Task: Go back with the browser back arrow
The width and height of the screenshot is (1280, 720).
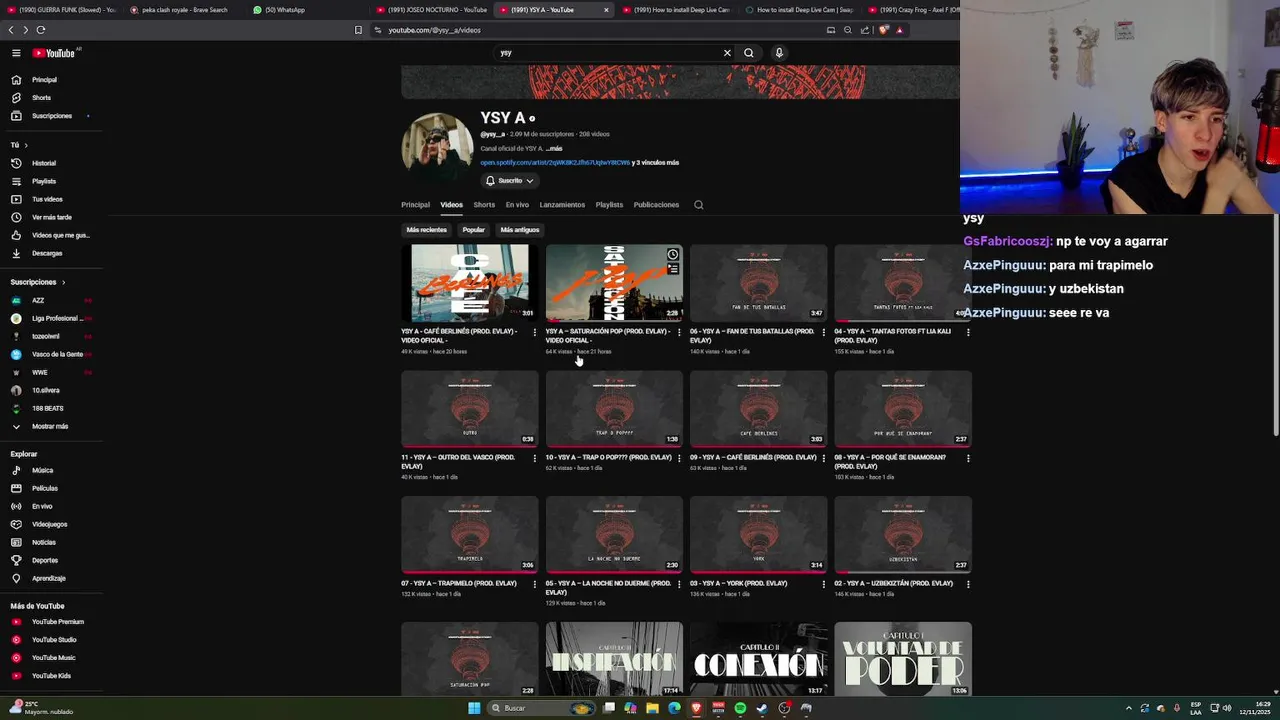Action: coord(12,30)
